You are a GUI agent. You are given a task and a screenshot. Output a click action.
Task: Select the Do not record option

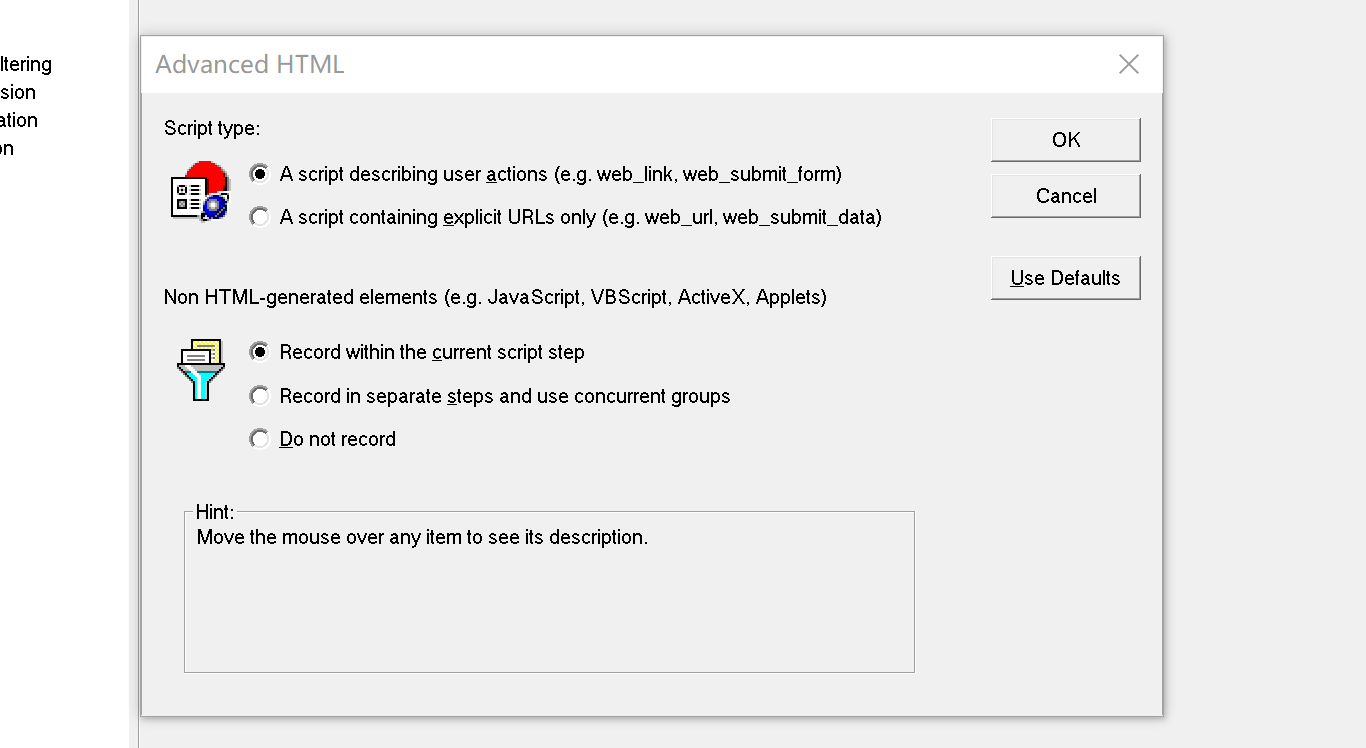[x=323, y=439]
